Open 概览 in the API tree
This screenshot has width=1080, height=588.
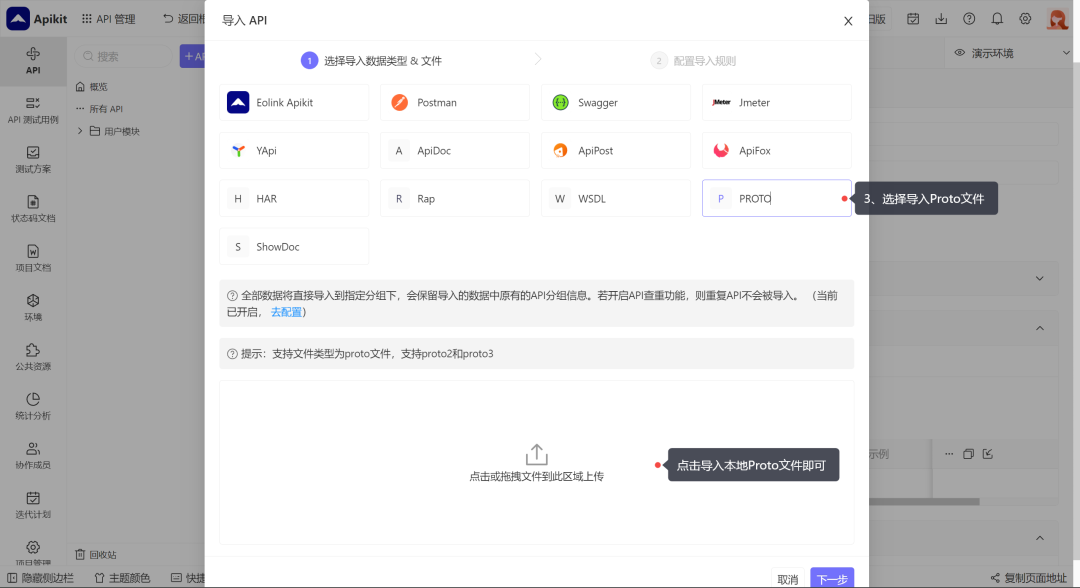pyautogui.click(x=92, y=87)
